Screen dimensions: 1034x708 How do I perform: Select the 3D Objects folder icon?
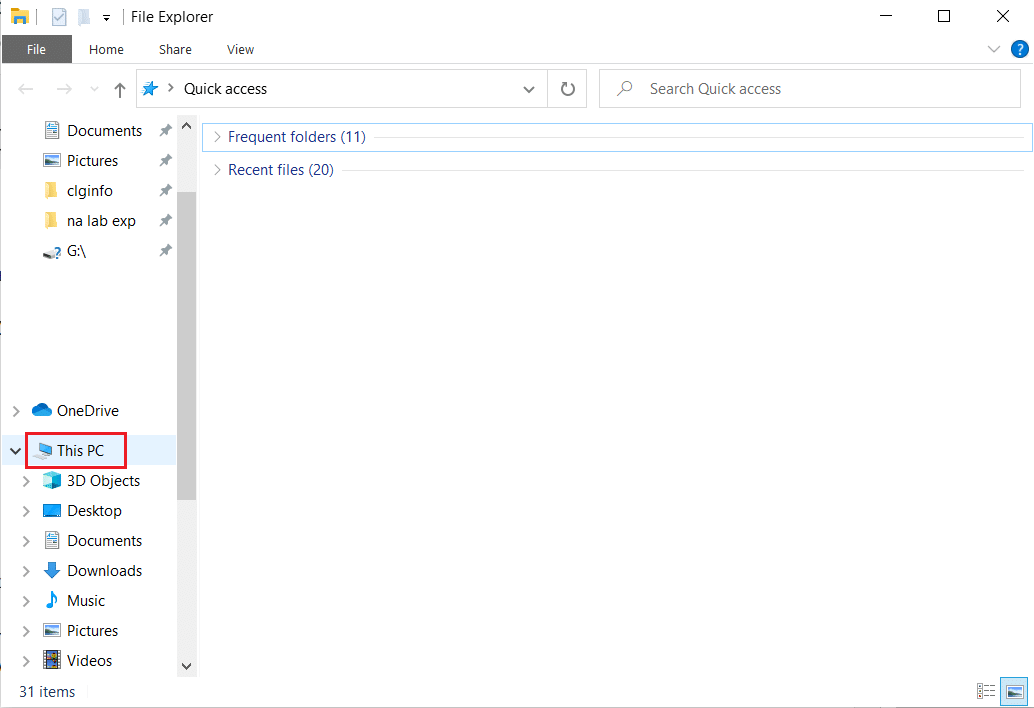[x=52, y=481]
